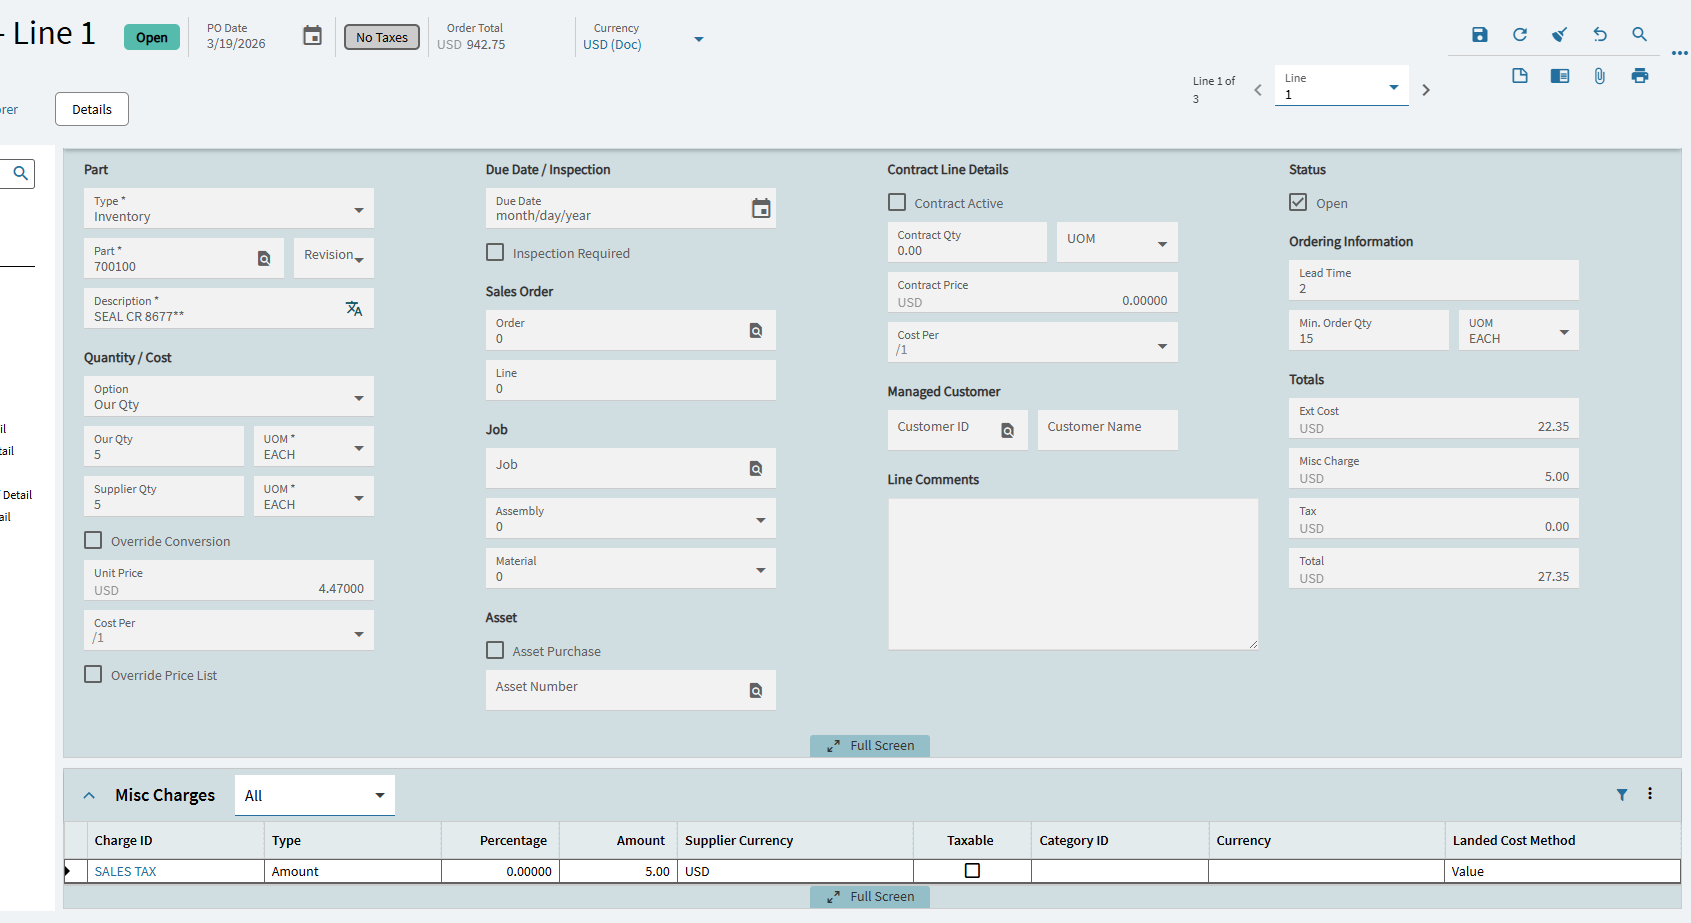Click the Contract Price field
This screenshot has height=923, width=1691.
[x=1033, y=292]
